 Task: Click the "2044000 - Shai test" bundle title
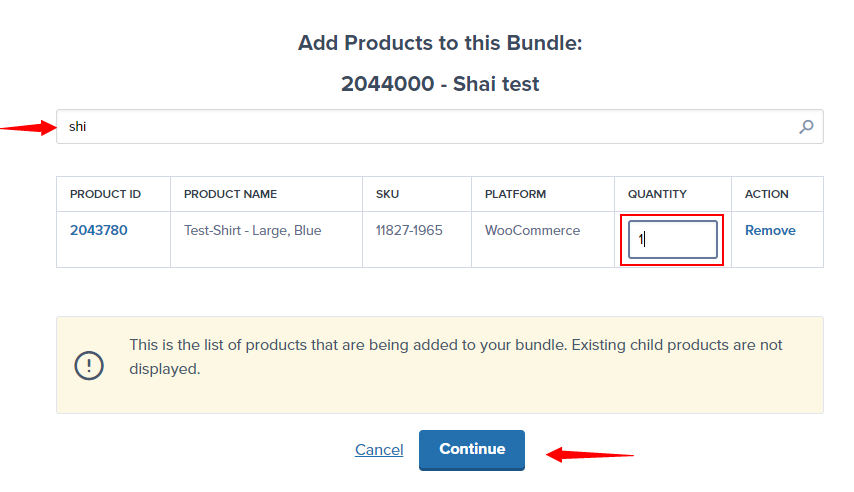tap(440, 84)
